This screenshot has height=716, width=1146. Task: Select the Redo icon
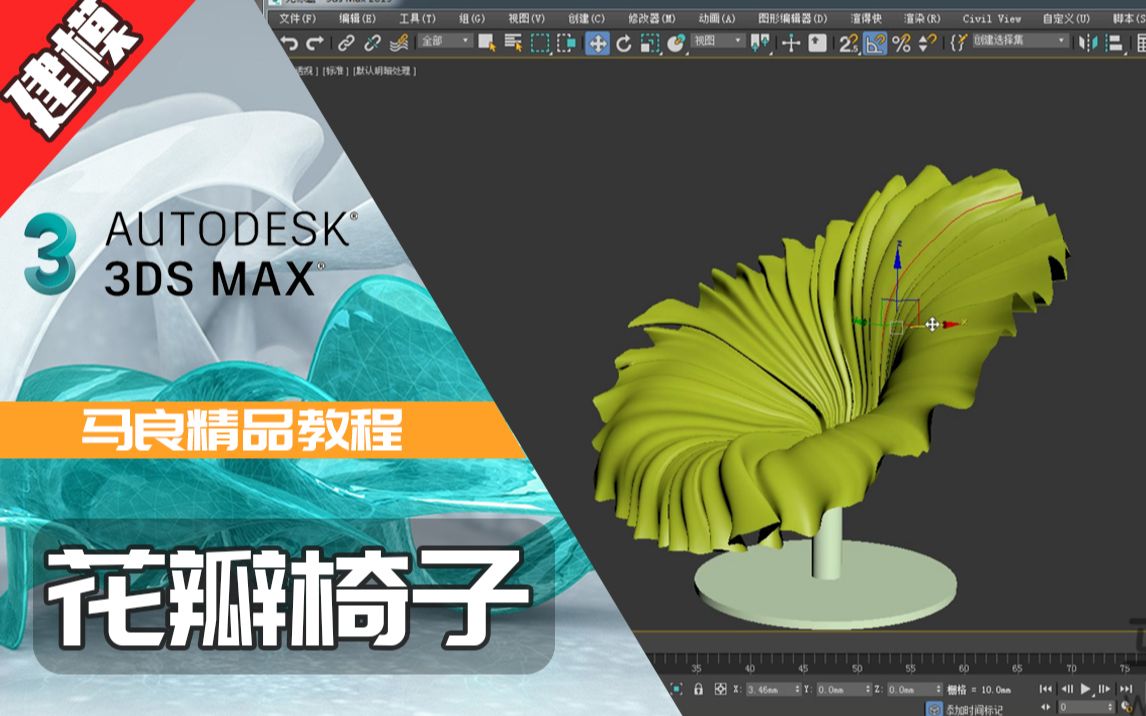313,43
